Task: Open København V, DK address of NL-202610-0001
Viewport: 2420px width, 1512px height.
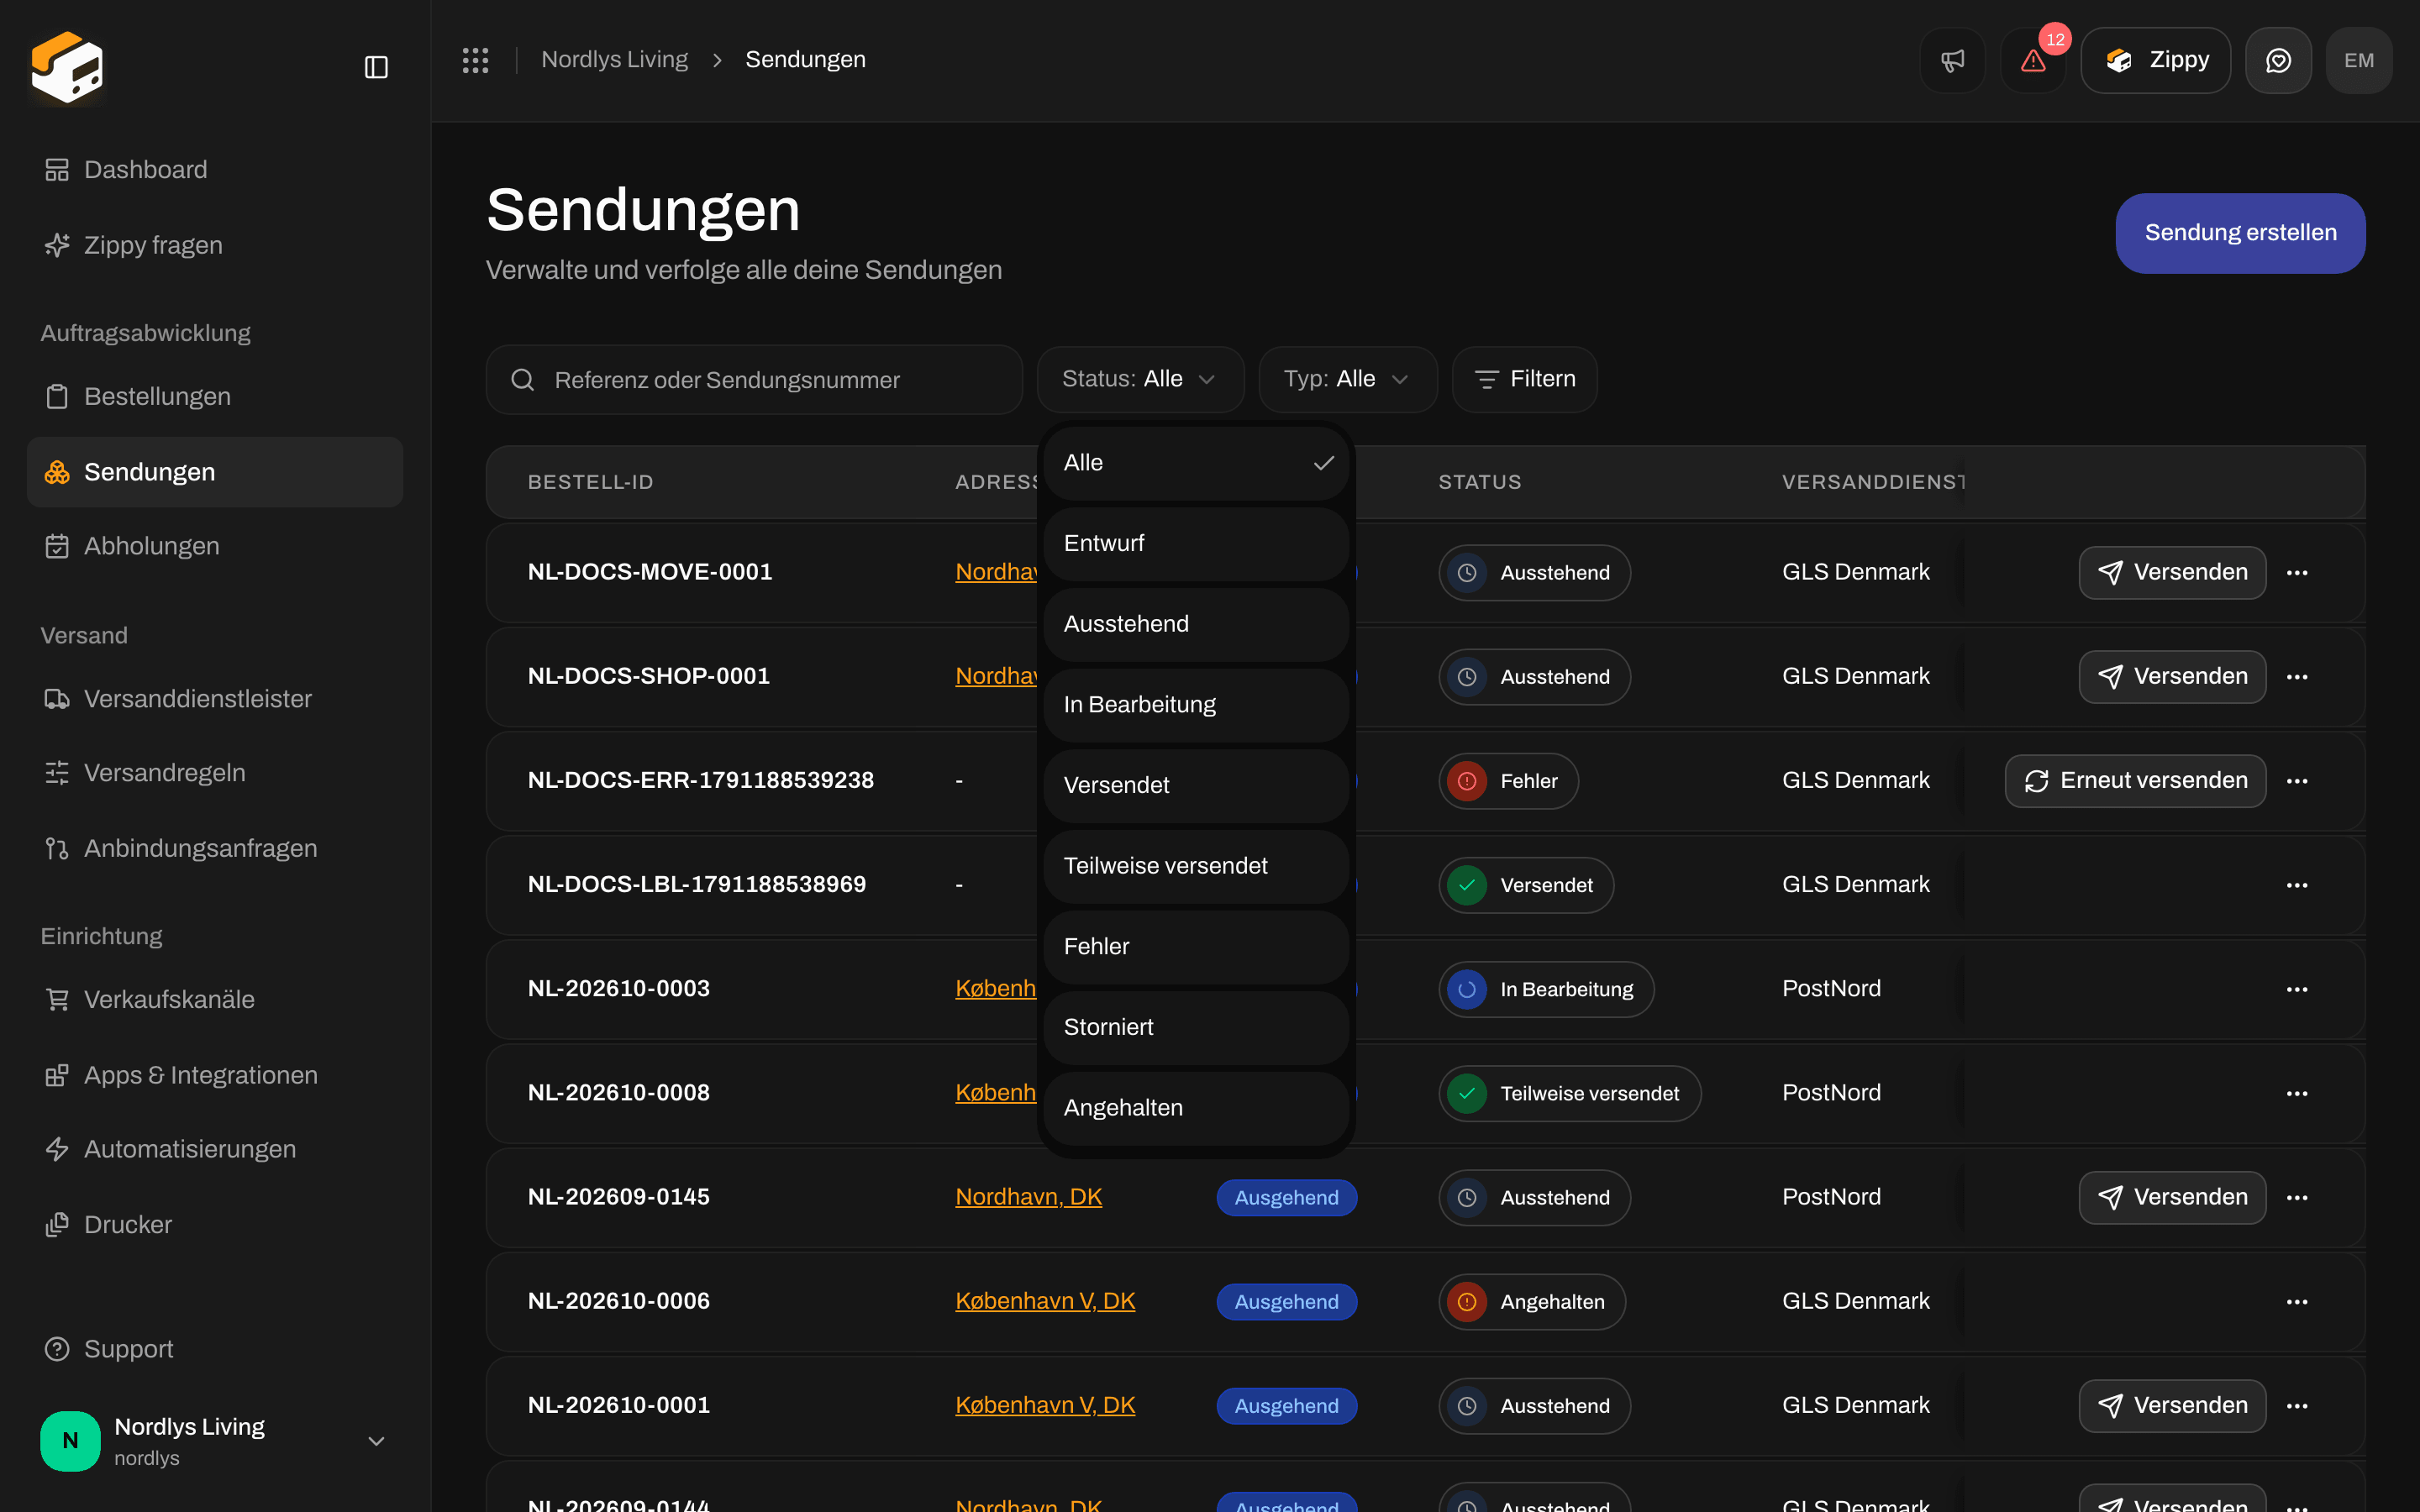Action: (1045, 1405)
